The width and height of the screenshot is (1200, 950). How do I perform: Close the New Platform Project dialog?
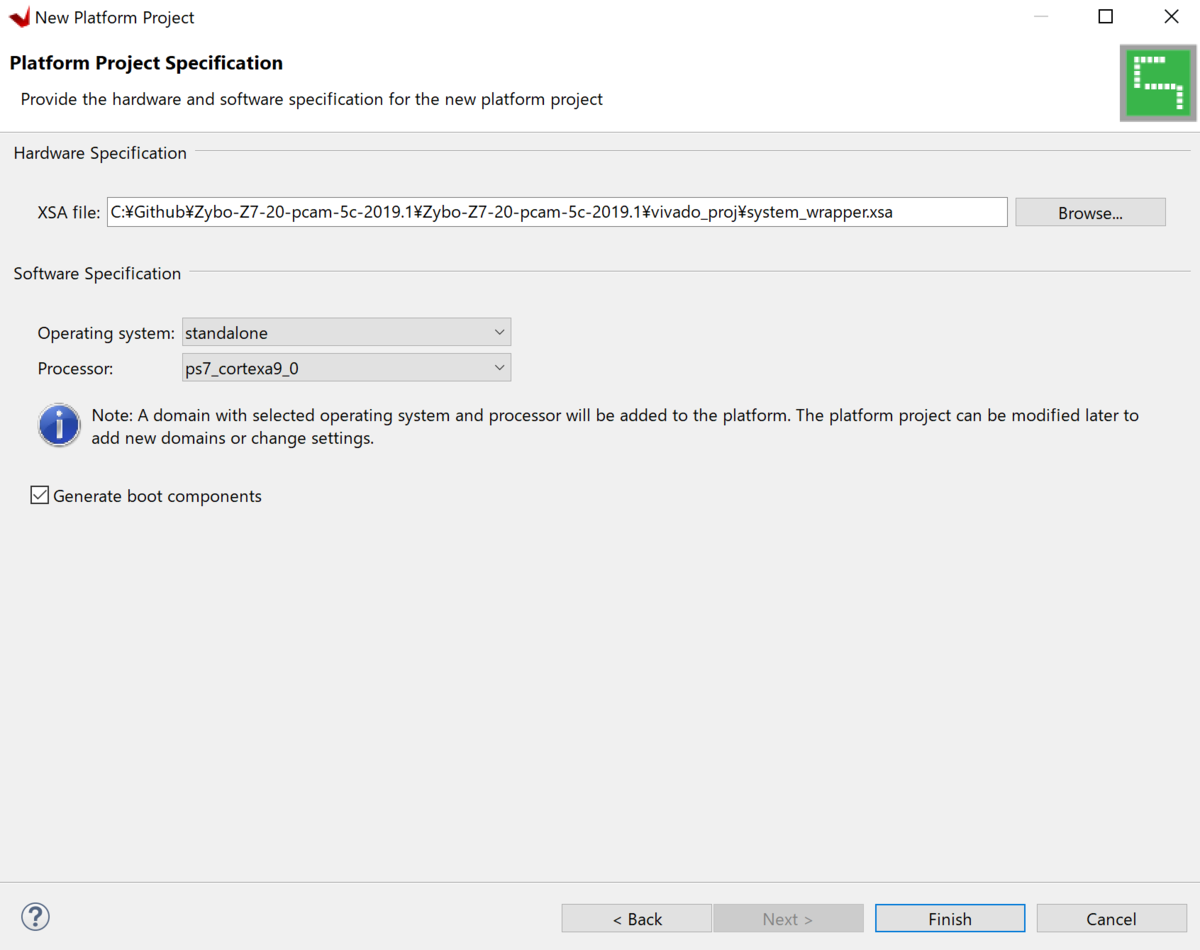pos(1171,17)
